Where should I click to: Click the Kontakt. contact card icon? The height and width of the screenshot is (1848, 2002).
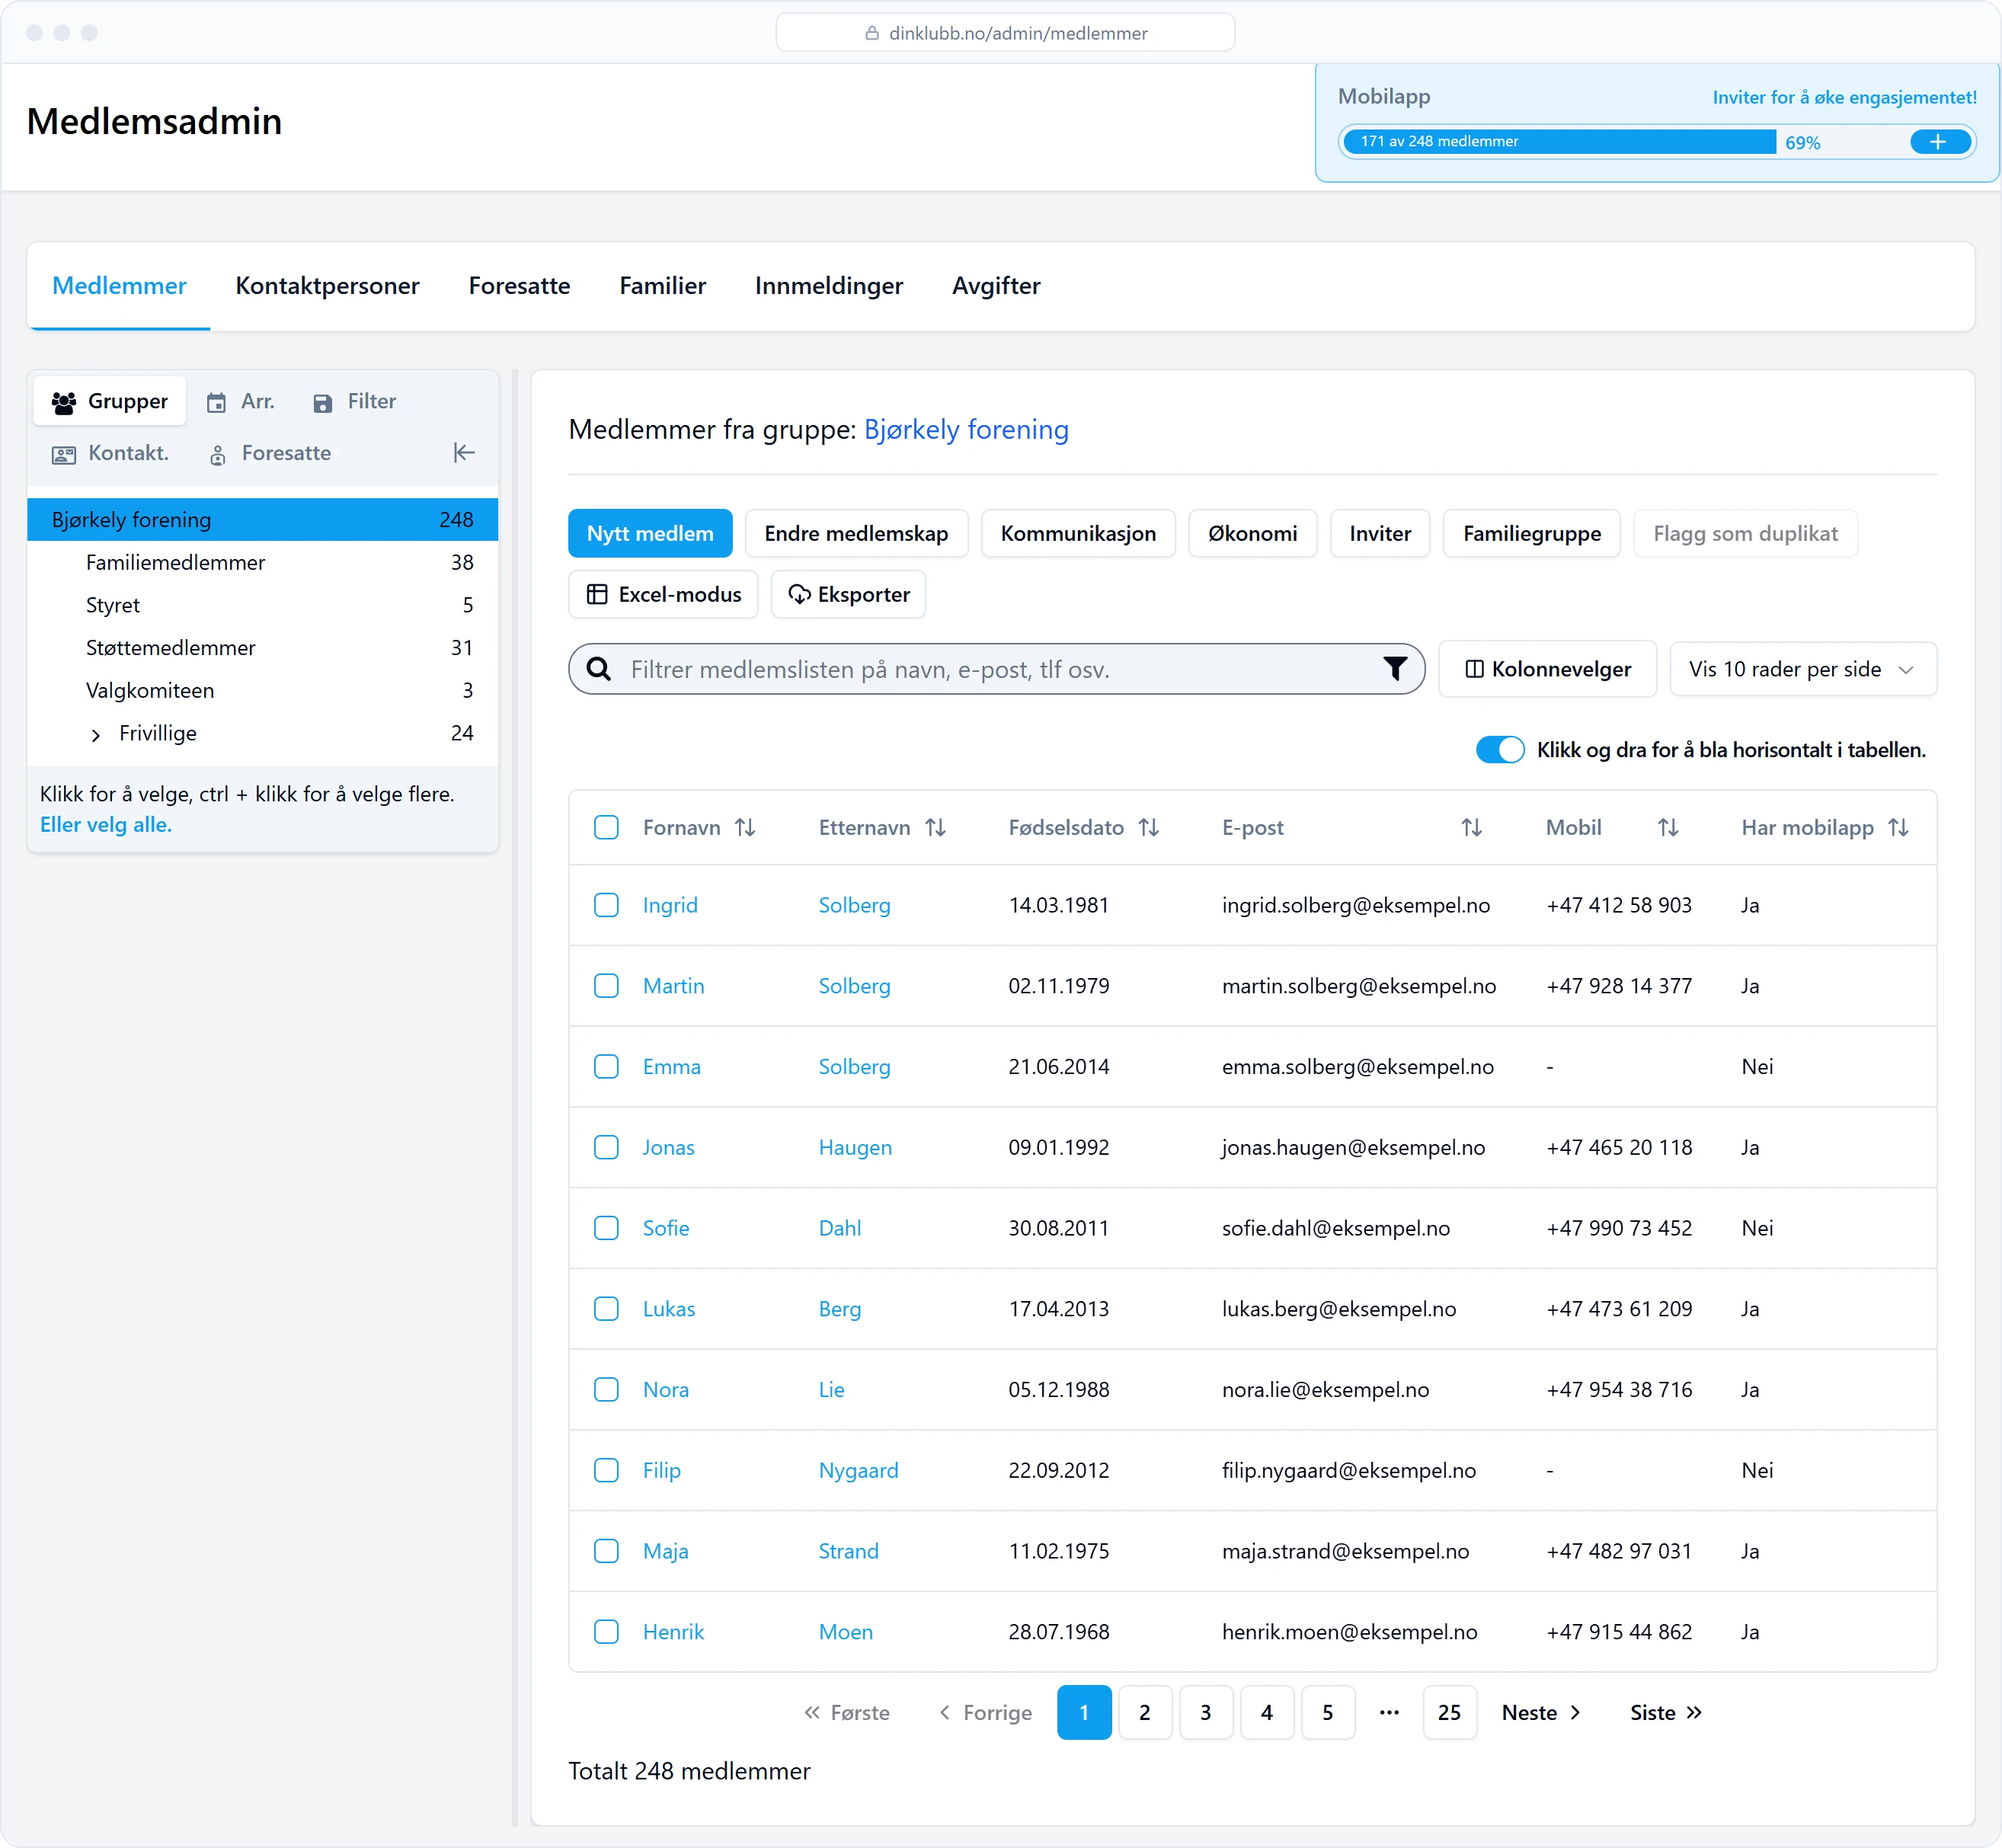point(64,455)
